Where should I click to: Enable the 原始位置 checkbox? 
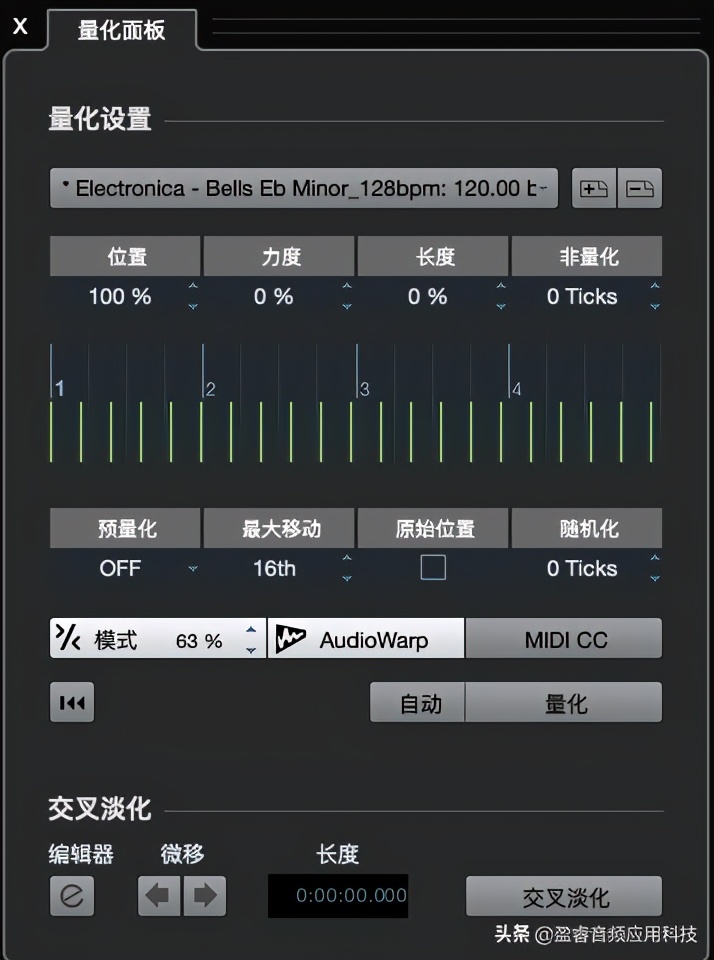coord(431,568)
